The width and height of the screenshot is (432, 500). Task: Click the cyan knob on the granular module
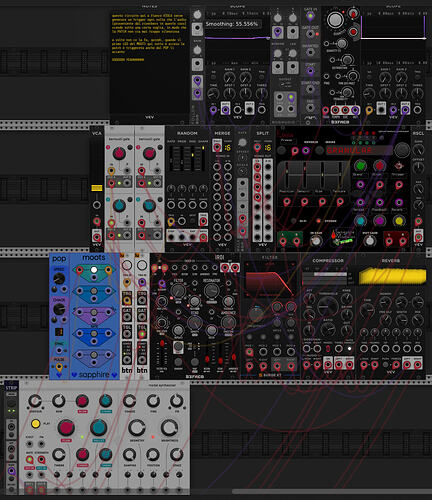pos(360,220)
